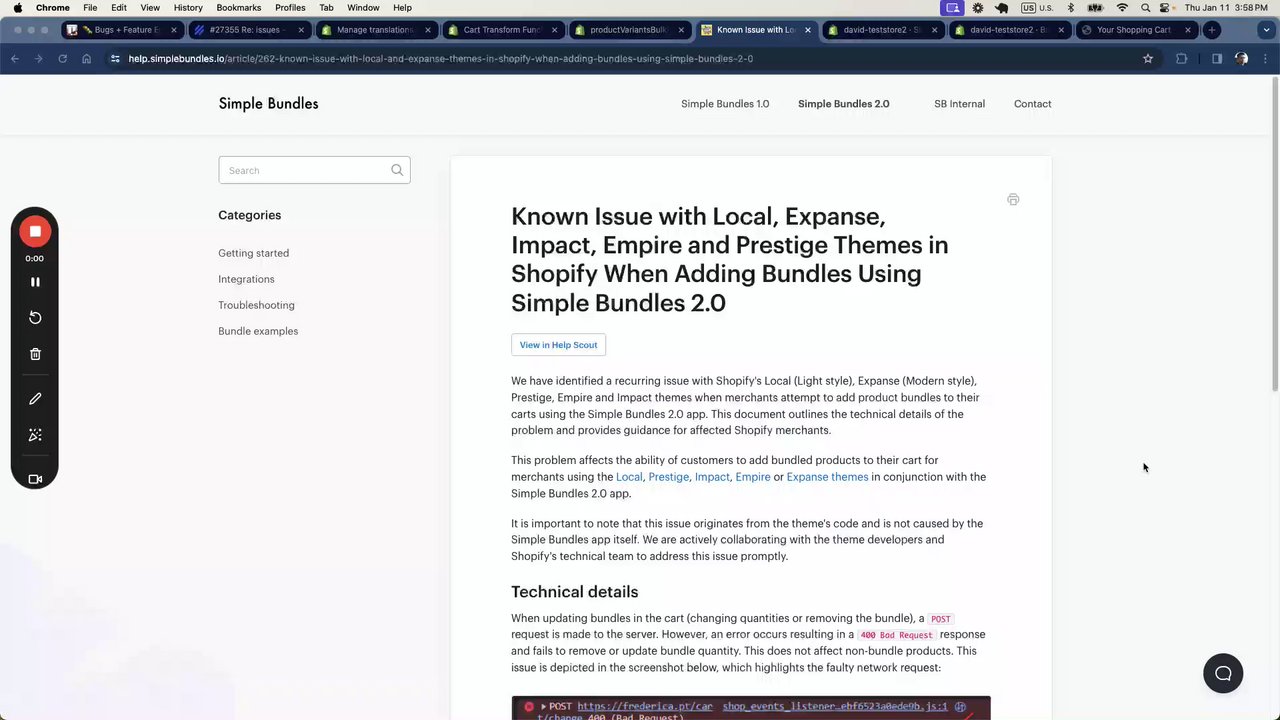Open the effects wand icon in recorder
The width and height of the screenshot is (1280, 720).
35,435
